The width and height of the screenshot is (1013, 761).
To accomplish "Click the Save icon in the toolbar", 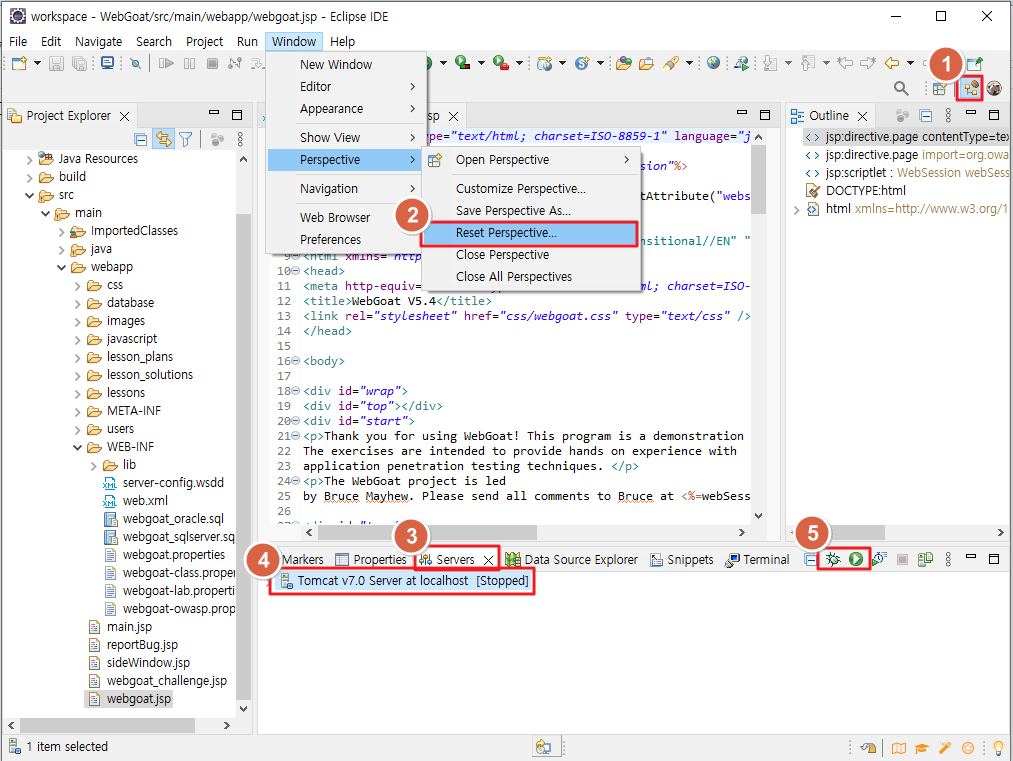I will (56, 63).
